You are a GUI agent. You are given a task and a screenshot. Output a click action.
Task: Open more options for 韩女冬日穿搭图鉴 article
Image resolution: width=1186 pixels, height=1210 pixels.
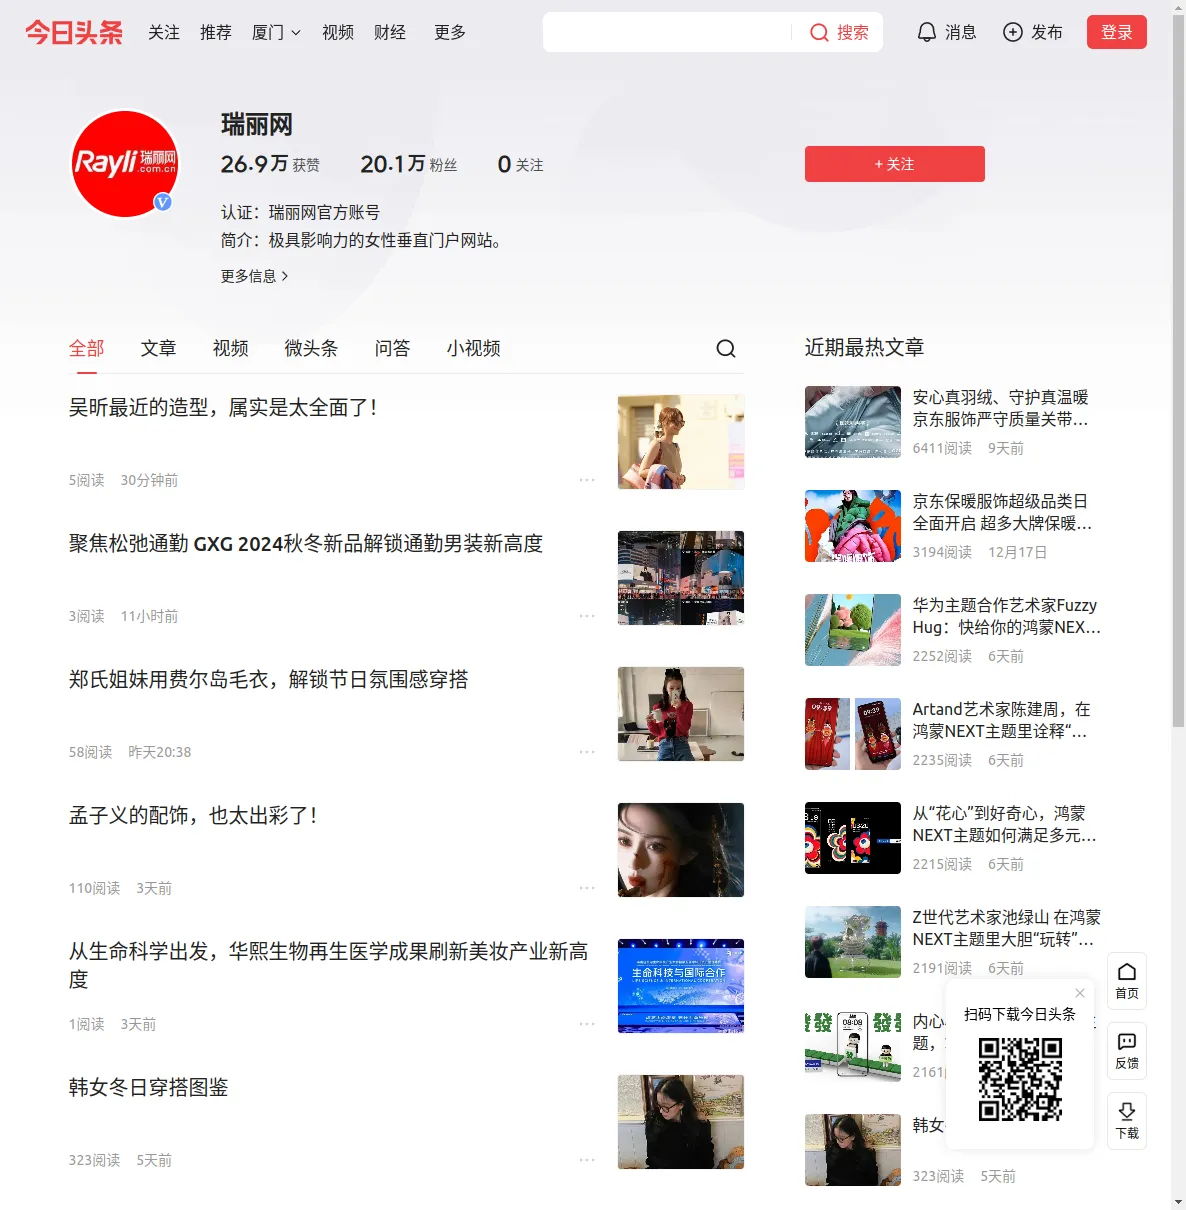pyautogui.click(x=587, y=1160)
